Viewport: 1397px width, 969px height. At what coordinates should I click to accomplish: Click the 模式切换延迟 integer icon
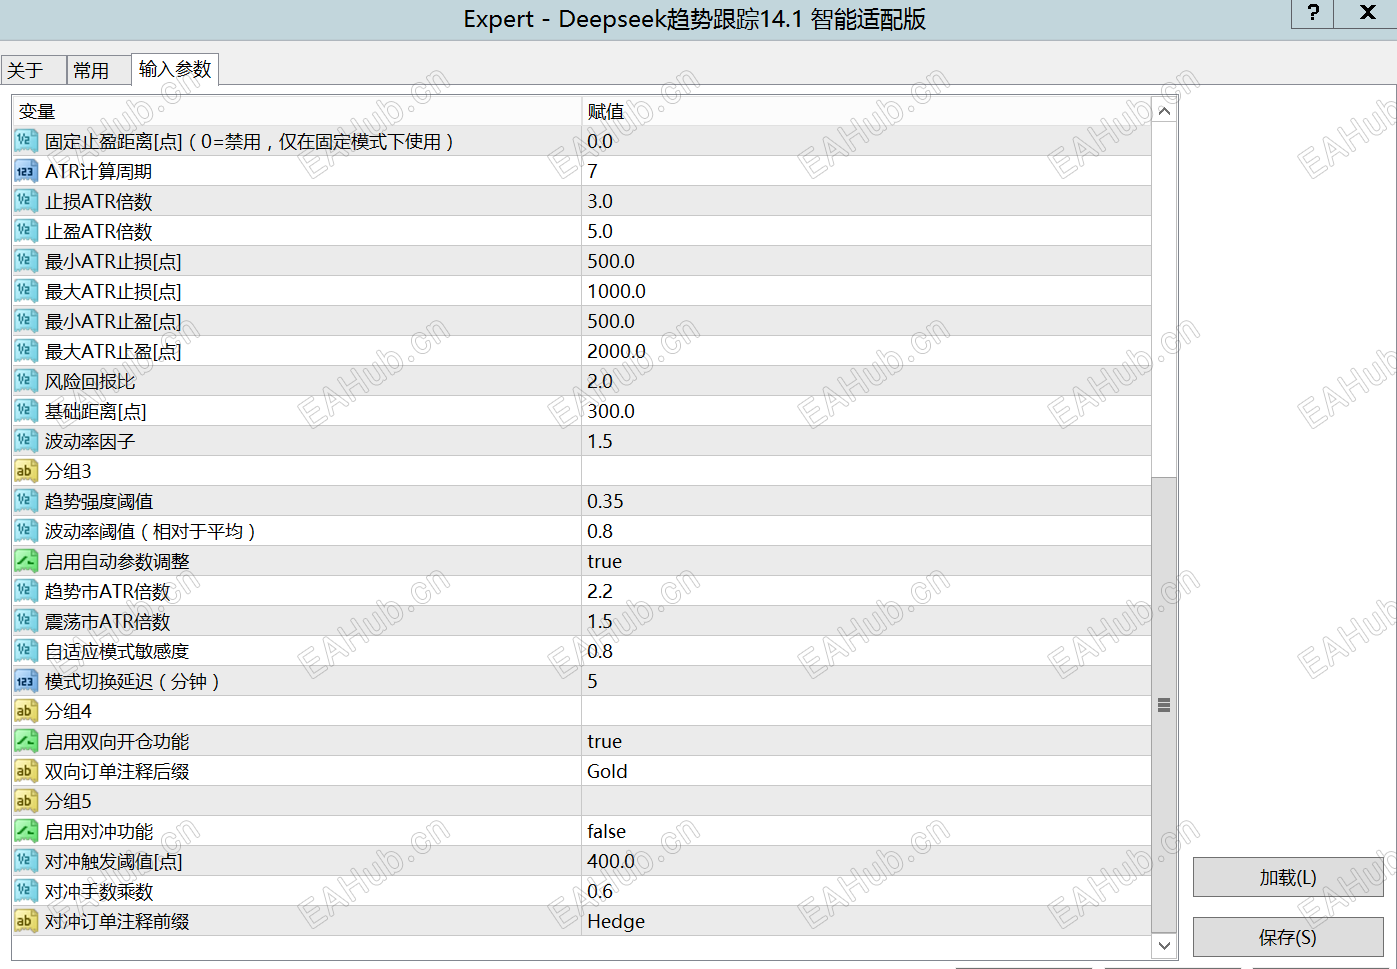(x=24, y=681)
